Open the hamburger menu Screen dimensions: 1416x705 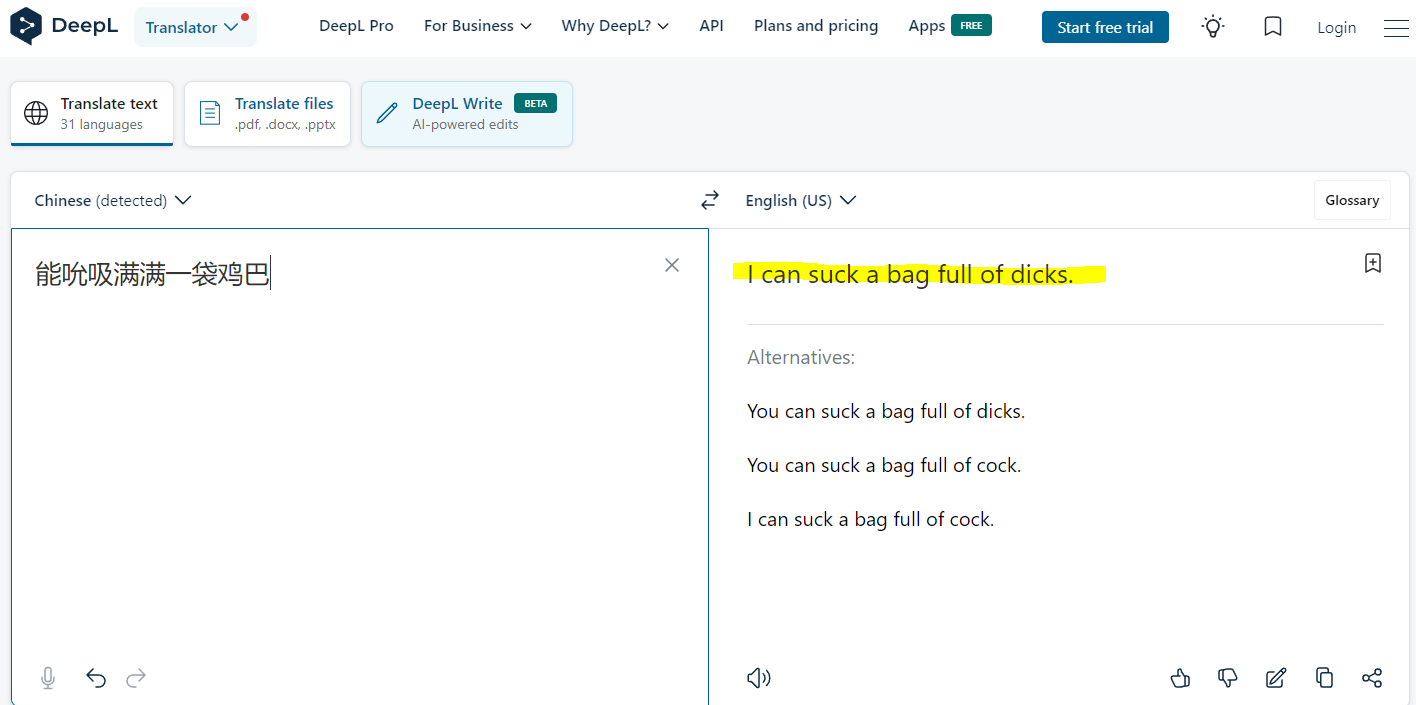[x=1395, y=28]
